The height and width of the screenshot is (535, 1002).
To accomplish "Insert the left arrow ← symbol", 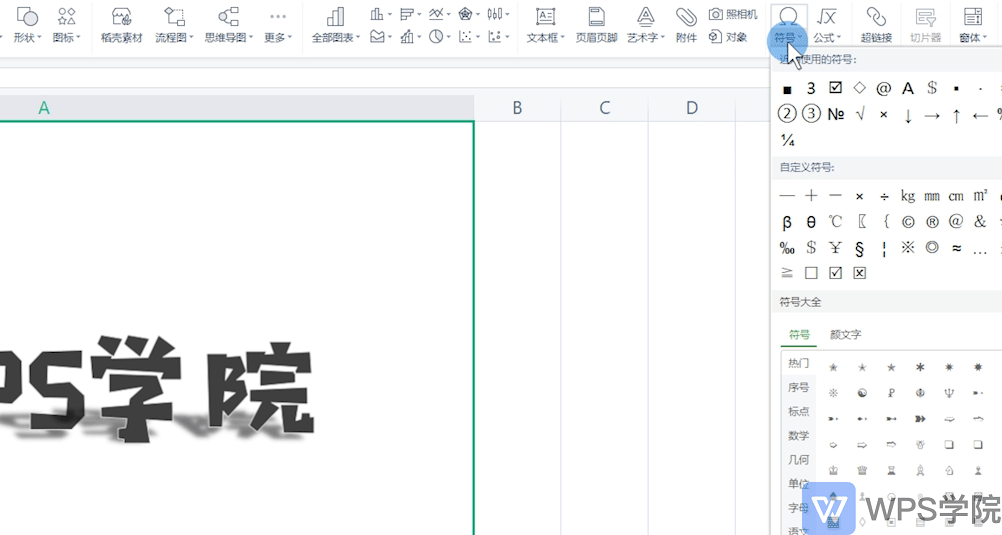I will click(x=980, y=116).
